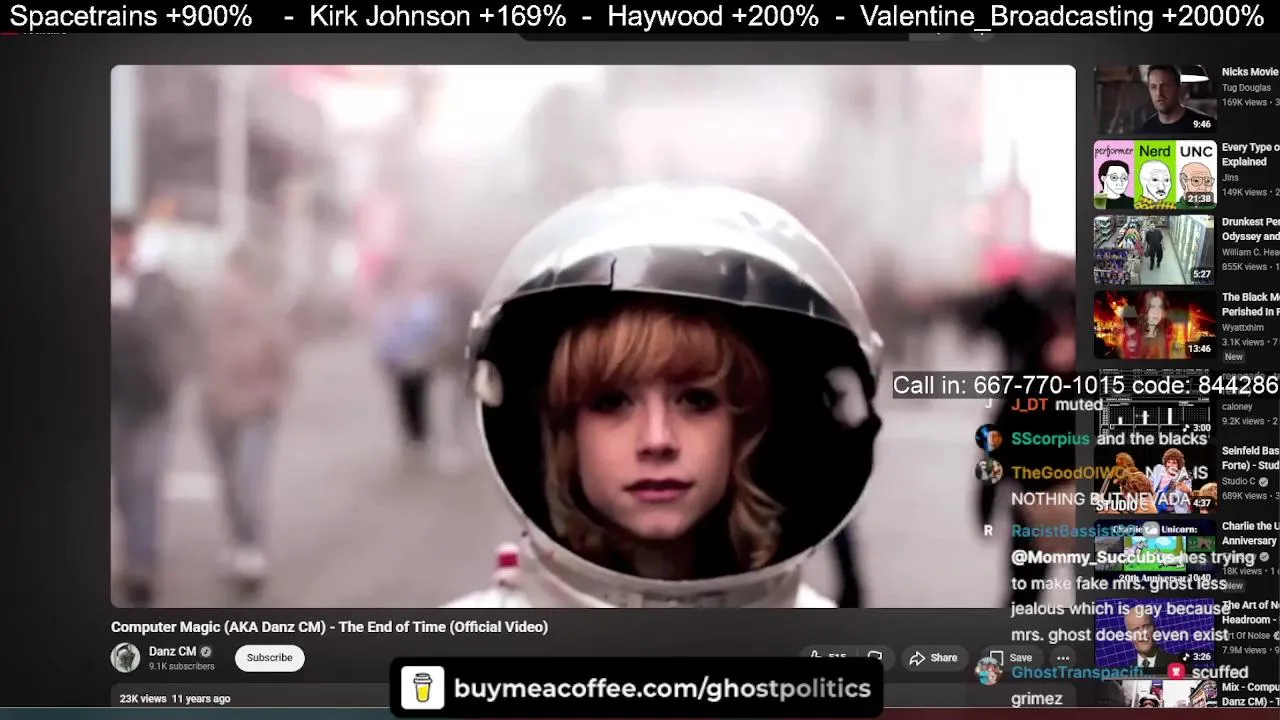Click The Black M... Perished video title

(1250, 304)
